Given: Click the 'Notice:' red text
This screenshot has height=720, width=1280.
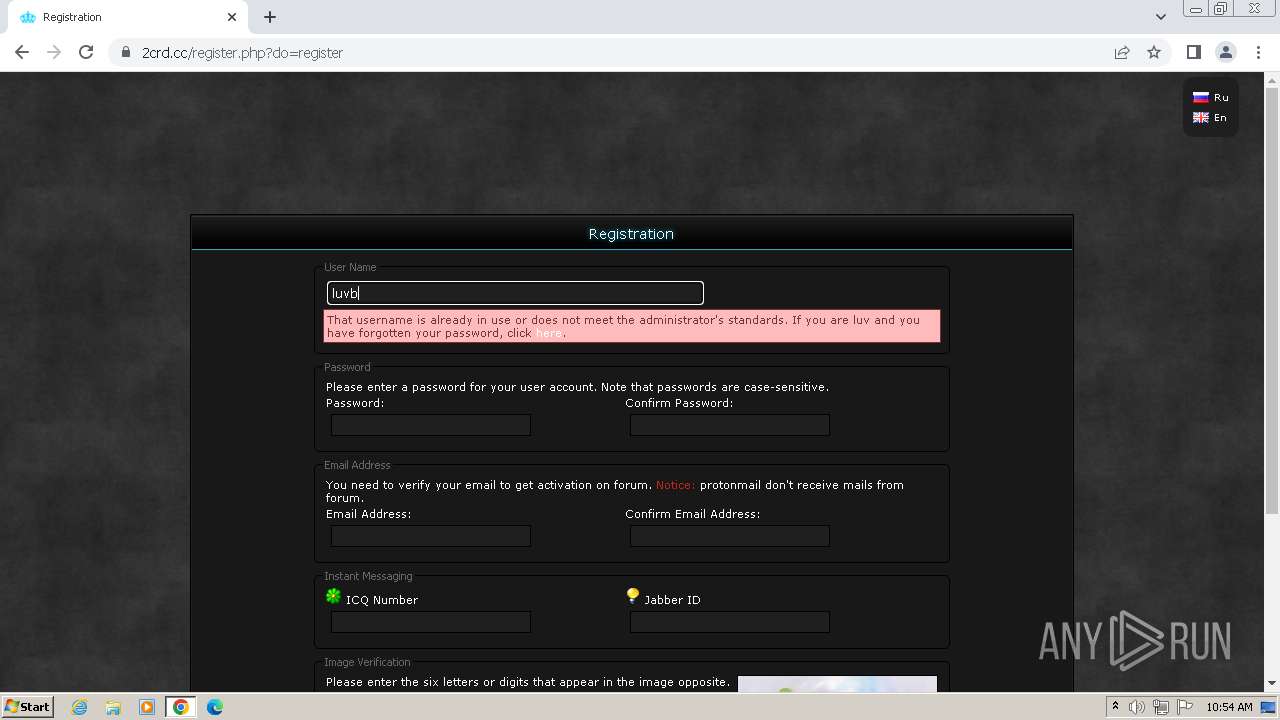Looking at the screenshot, I should [x=675, y=485].
